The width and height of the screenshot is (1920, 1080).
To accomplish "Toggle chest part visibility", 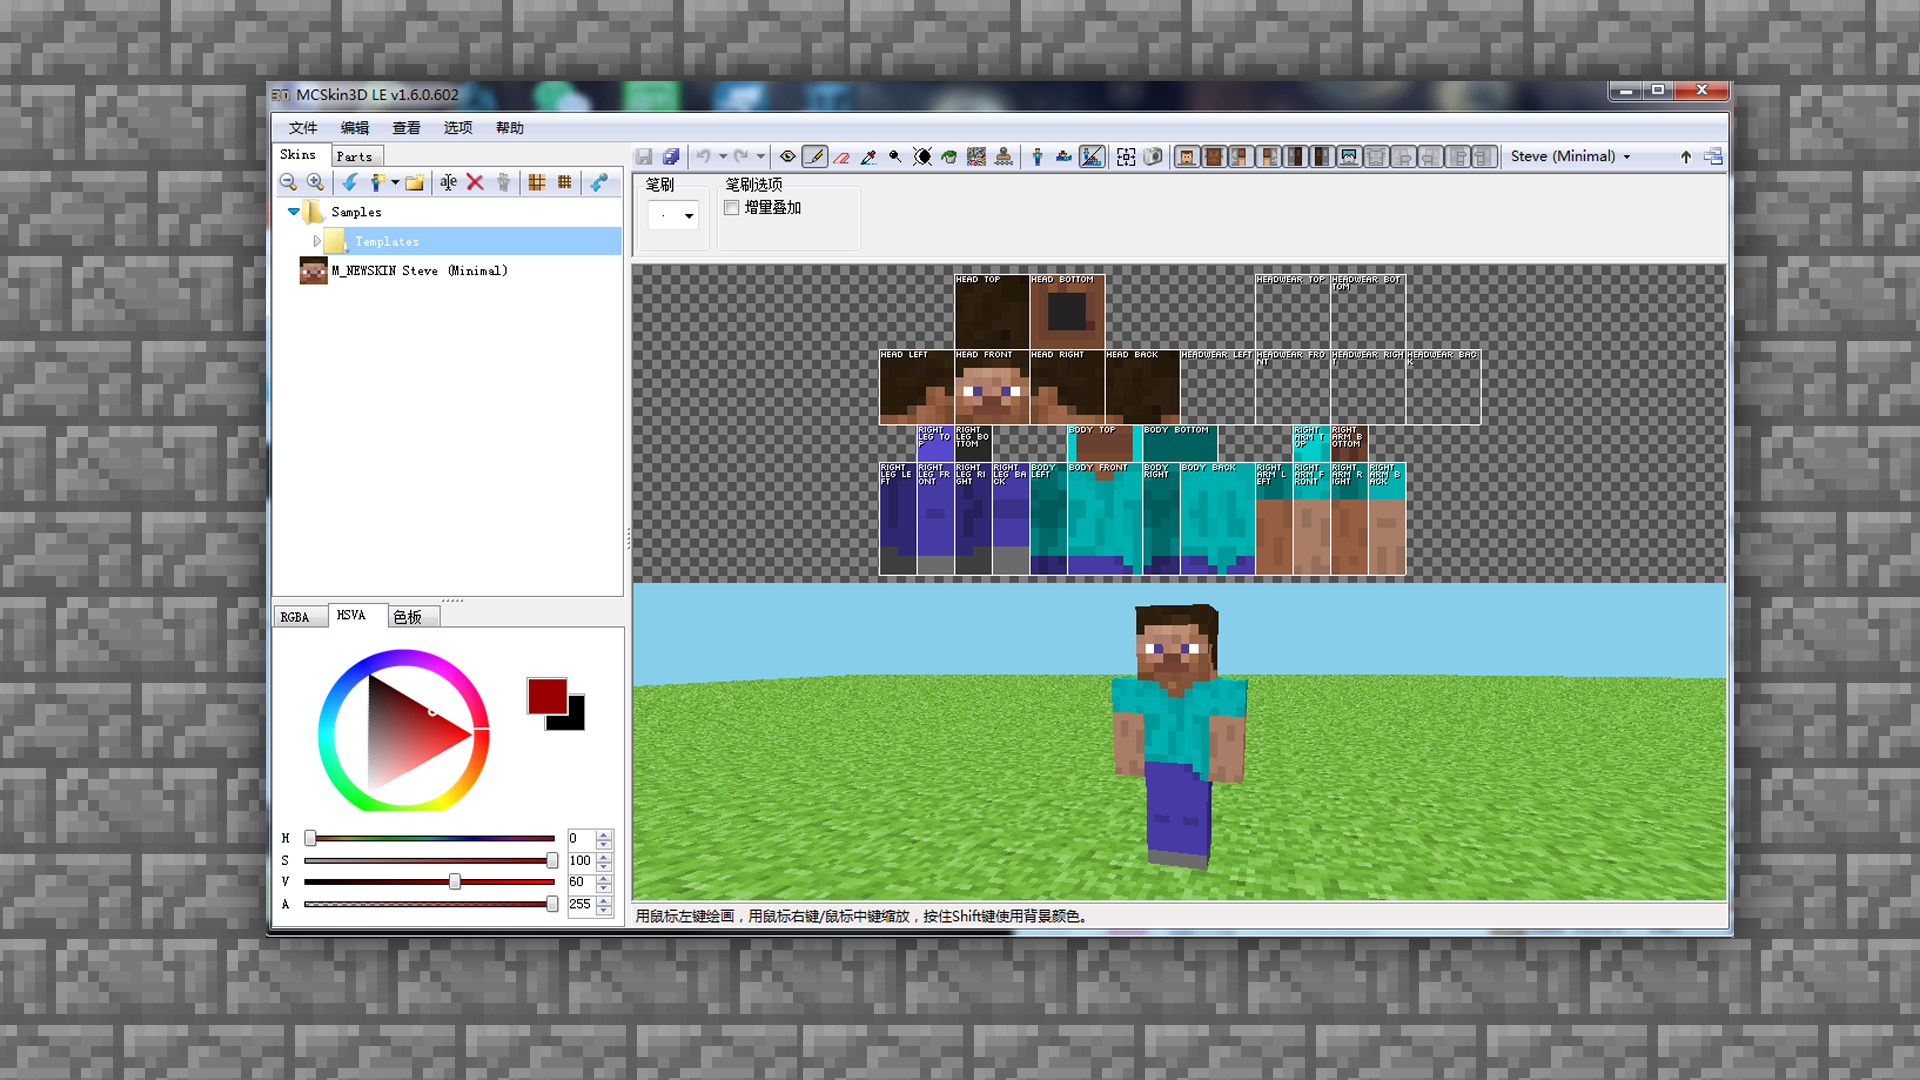I will tap(1214, 157).
